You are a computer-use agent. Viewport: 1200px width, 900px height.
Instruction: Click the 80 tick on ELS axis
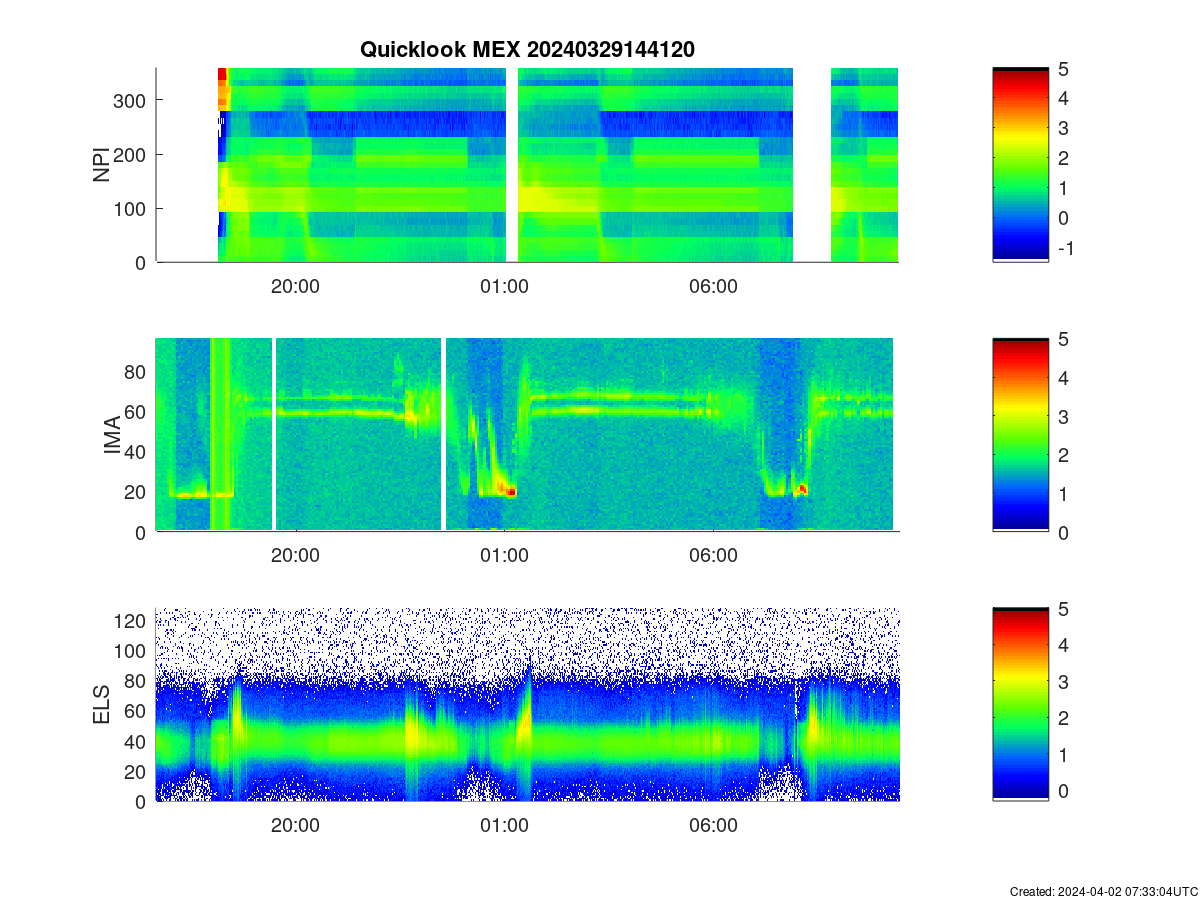click(x=136, y=681)
